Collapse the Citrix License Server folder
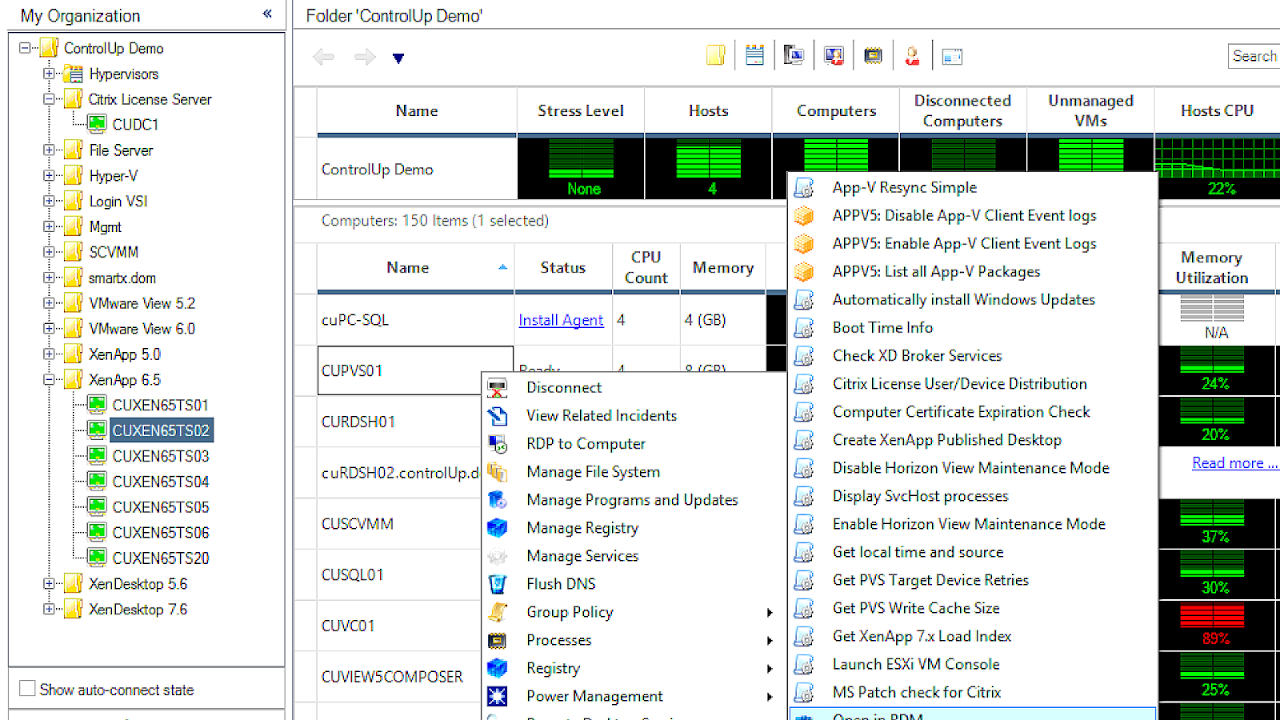 [x=49, y=99]
